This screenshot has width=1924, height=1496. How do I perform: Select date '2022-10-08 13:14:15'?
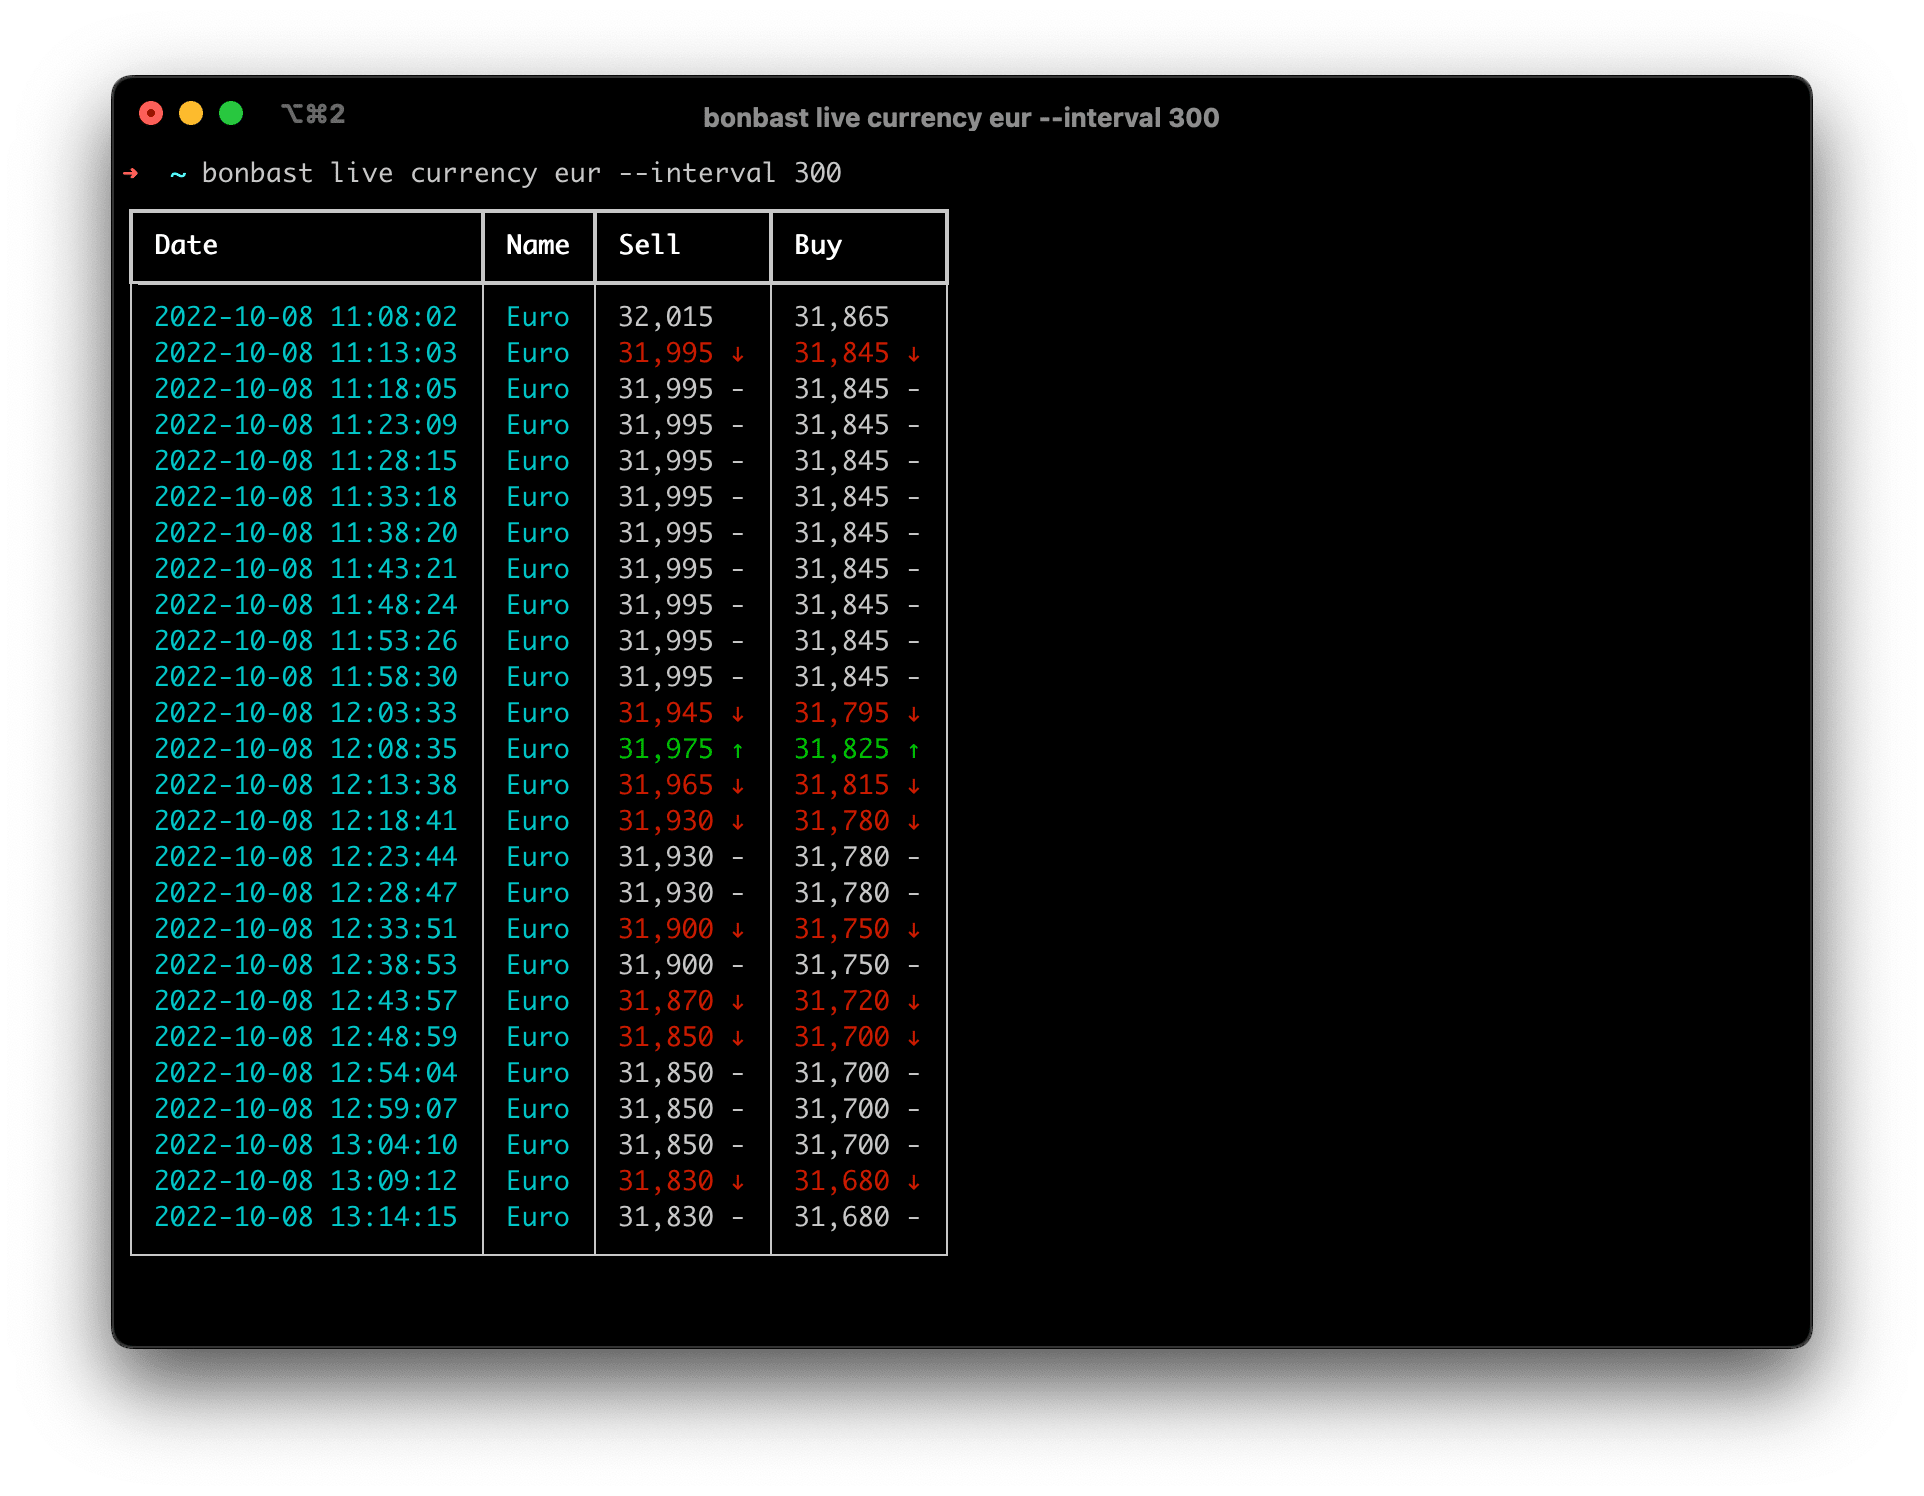[x=306, y=1217]
